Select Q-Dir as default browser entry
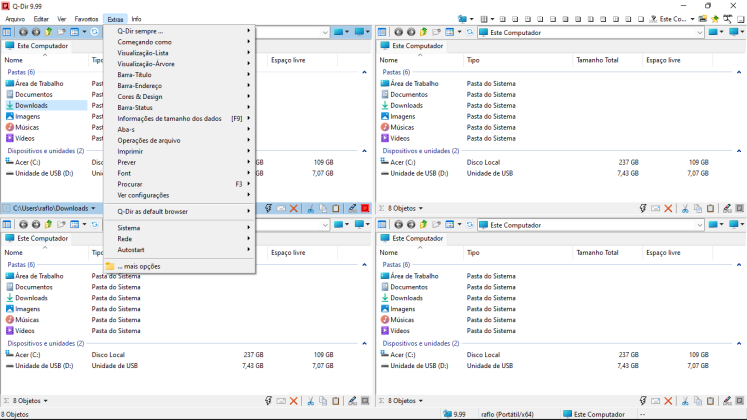The image size is (747, 420). click(180, 211)
